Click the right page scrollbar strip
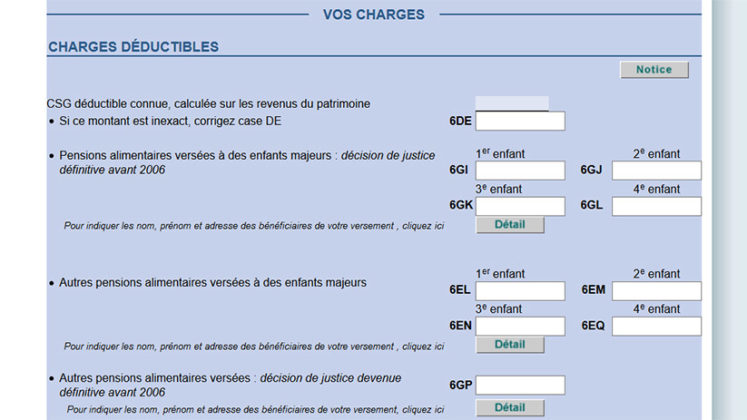The height and width of the screenshot is (420, 747). coord(729,210)
